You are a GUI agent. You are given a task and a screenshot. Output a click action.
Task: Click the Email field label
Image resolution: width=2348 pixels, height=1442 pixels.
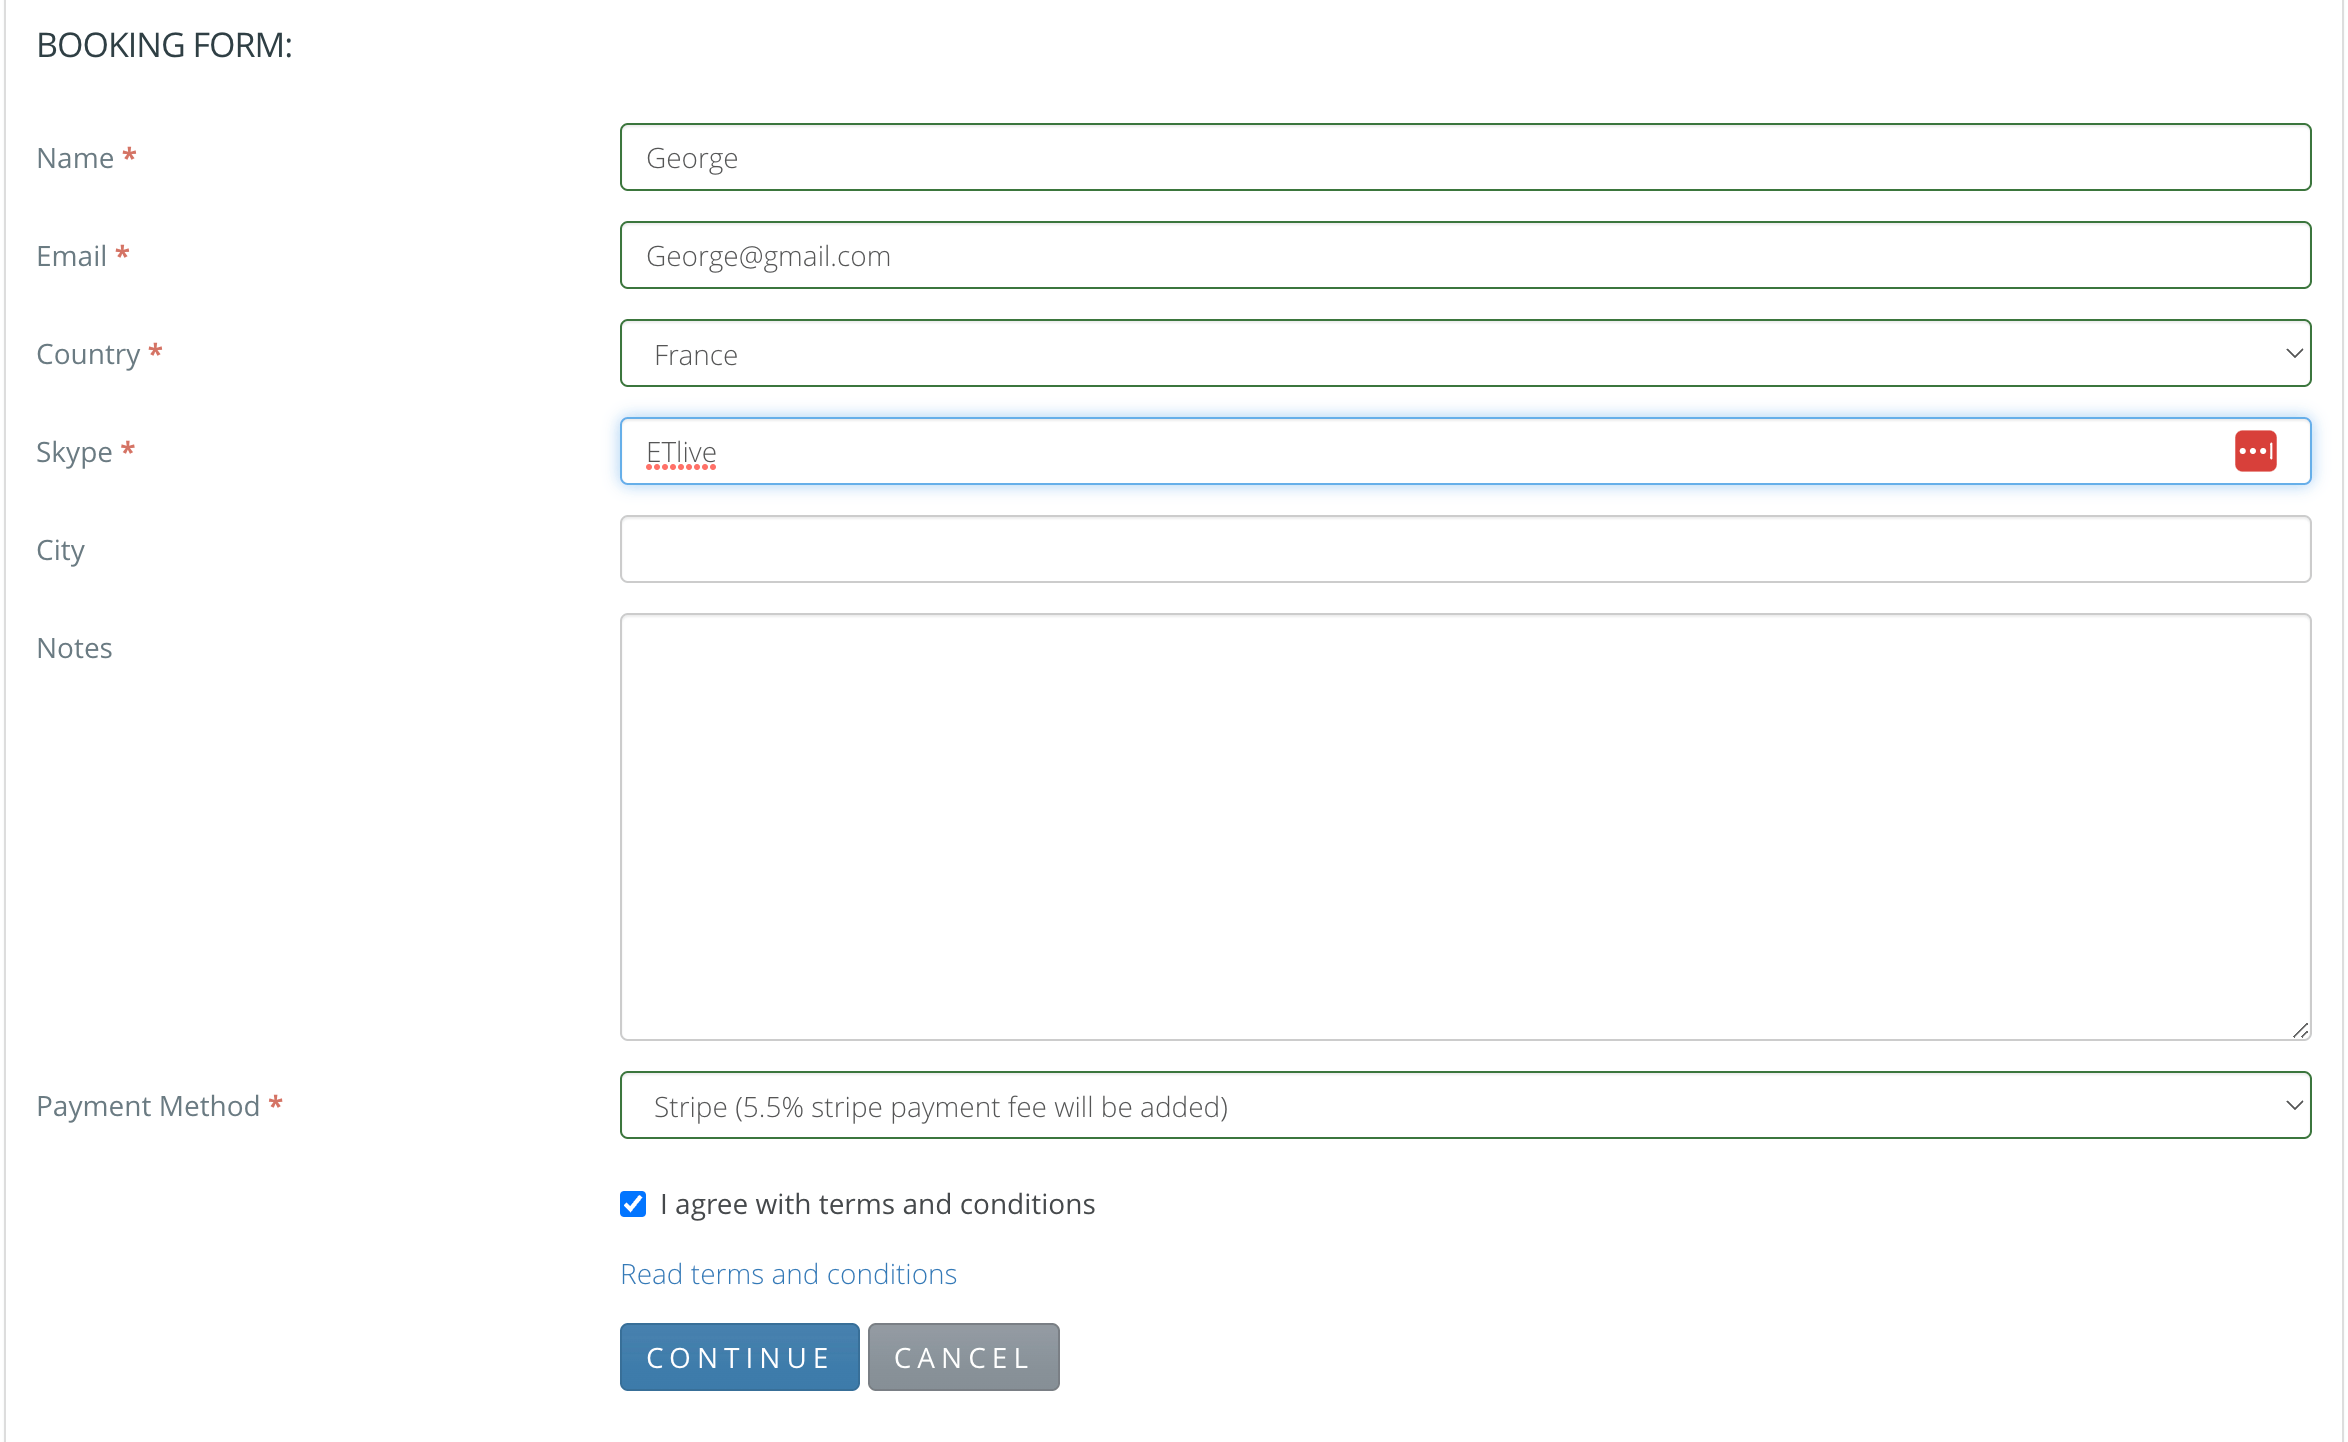click(x=71, y=256)
